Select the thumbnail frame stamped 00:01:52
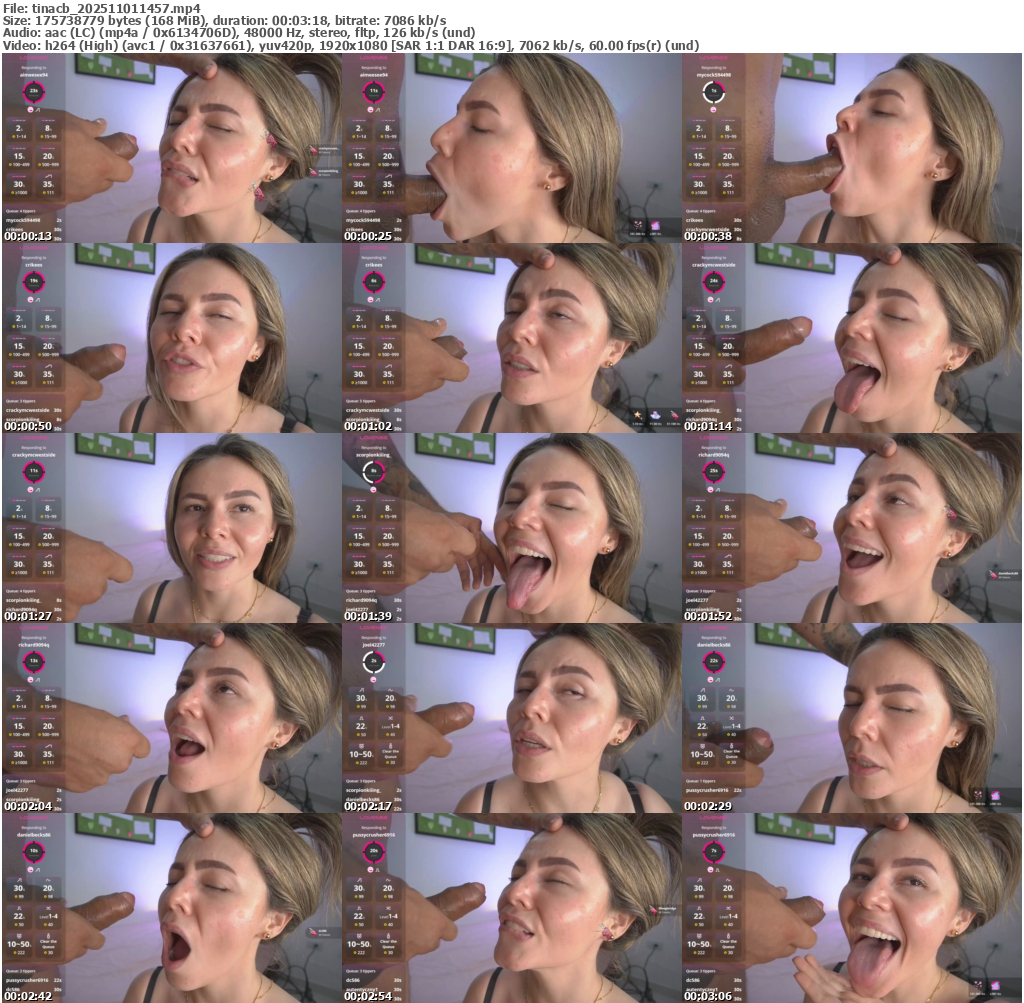 (x=852, y=528)
